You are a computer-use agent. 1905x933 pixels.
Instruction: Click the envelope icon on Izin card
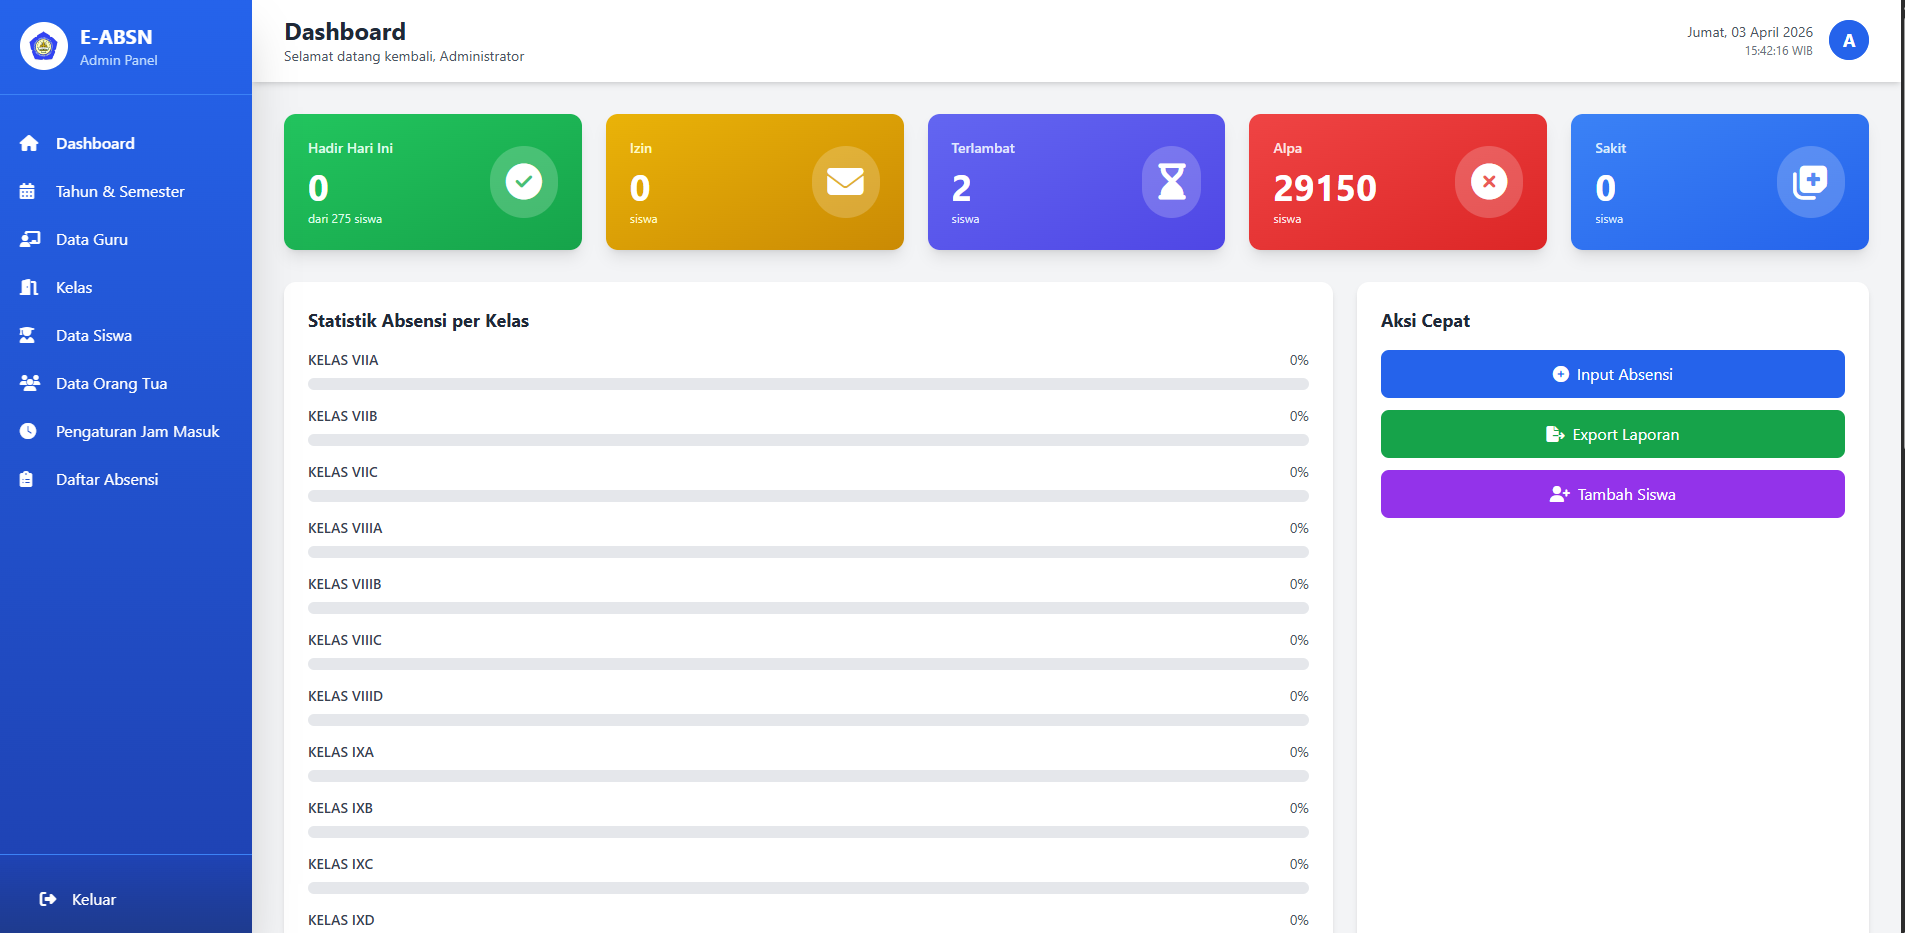pos(845,181)
